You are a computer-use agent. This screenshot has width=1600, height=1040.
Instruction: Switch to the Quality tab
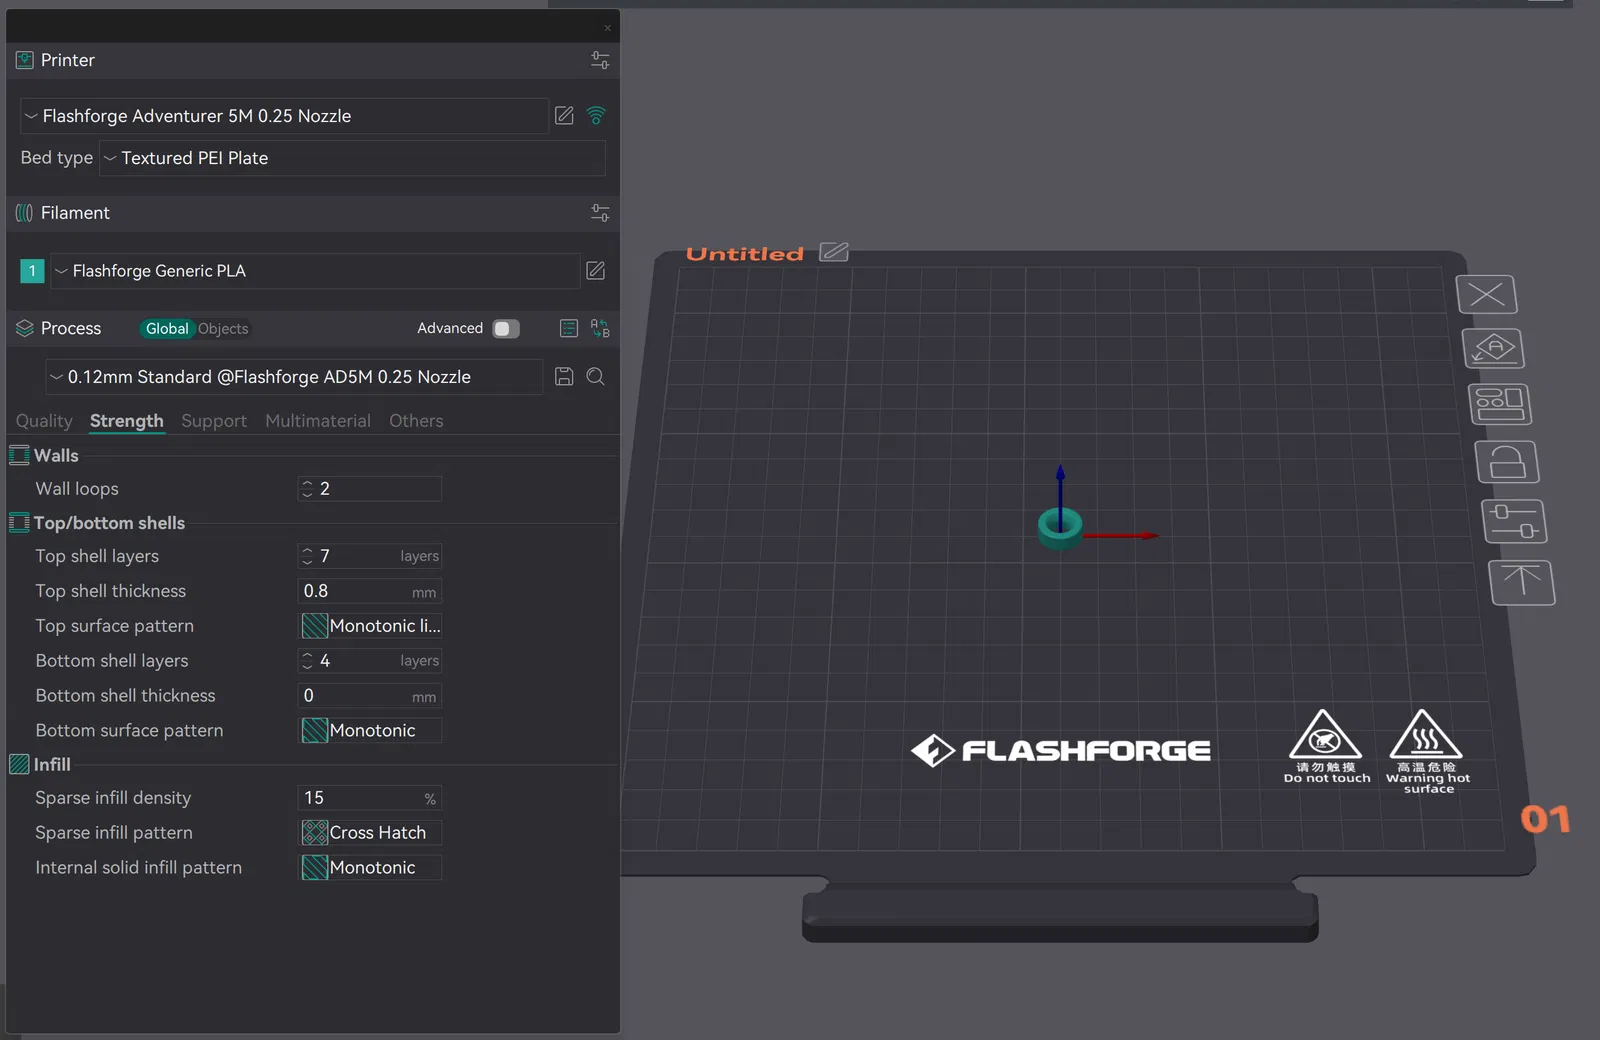(44, 421)
